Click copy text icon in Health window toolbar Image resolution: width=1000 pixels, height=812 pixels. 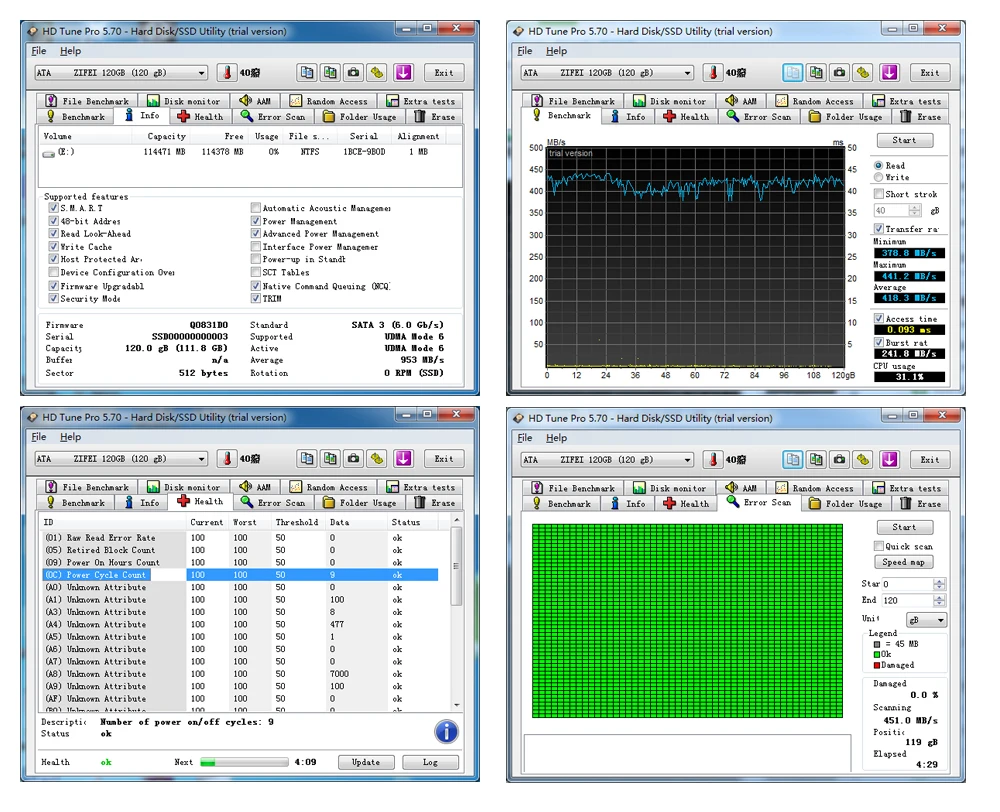[x=307, y=459]
